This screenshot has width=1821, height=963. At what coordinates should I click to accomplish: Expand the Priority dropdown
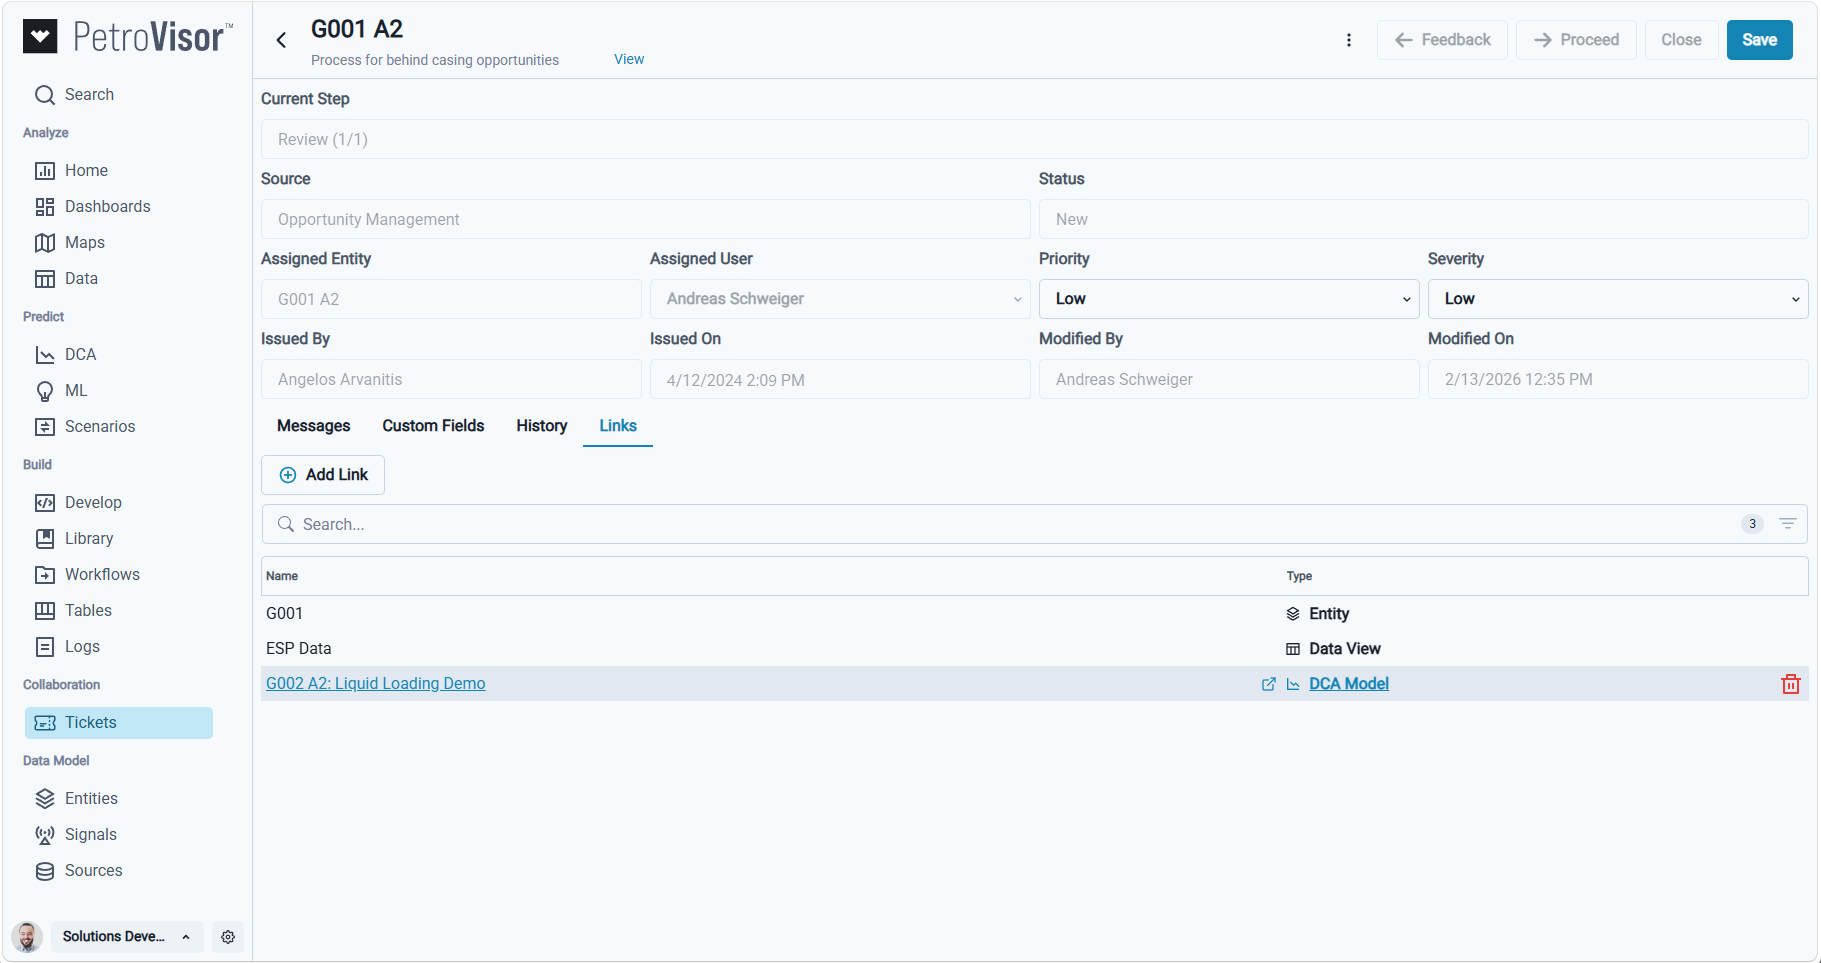(x=1229, y=299)
